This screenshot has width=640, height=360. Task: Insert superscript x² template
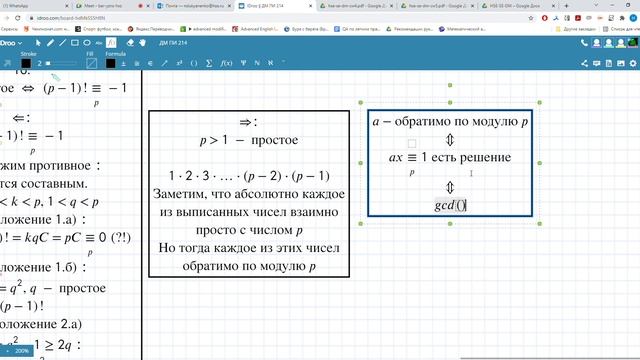pyautogui.click(x=179, y=63)
